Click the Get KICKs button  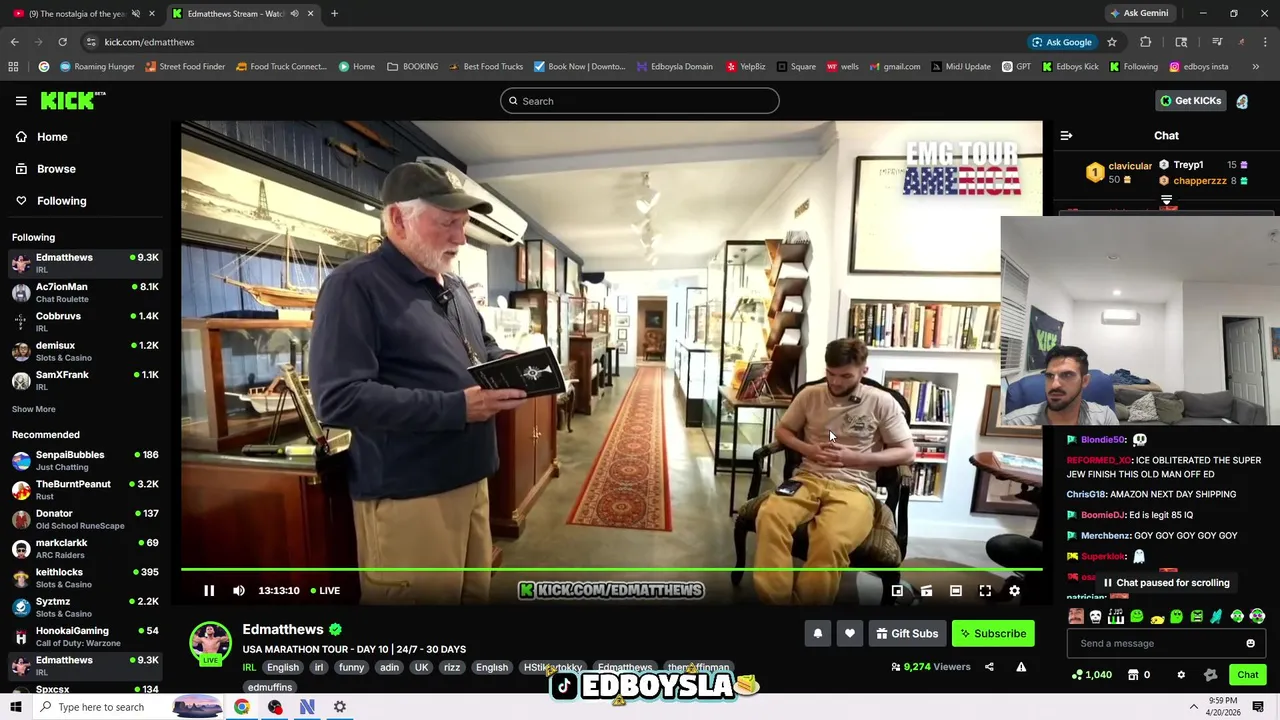point(1190,101)
